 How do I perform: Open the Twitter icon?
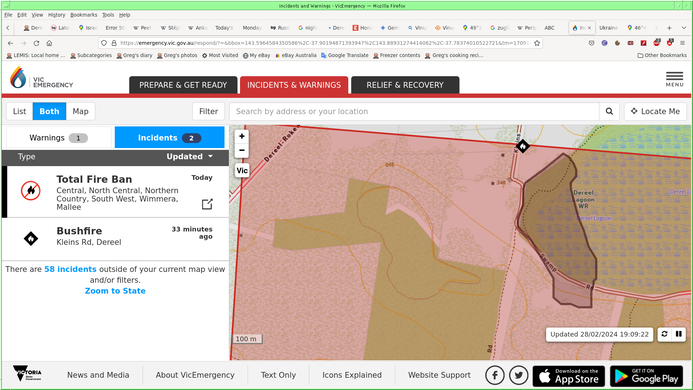tap(518, 375)
